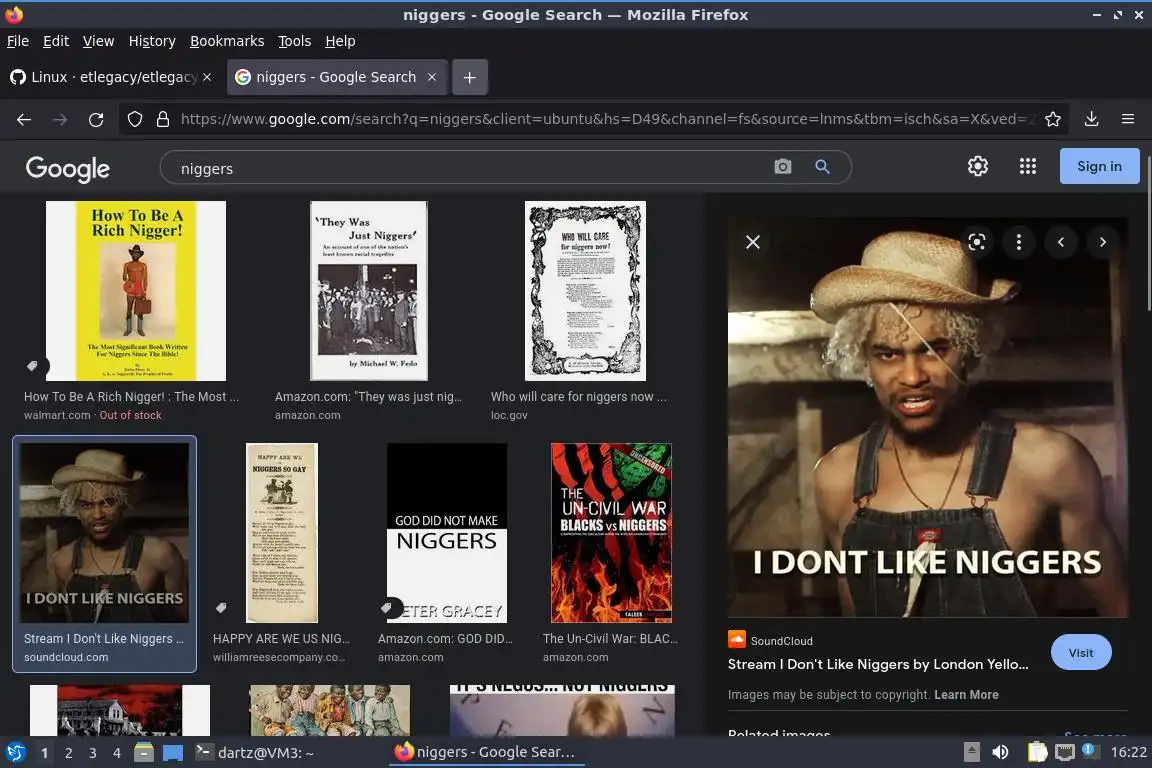1152x768 pixels.
Task: Click the Google search input field
Action: [470, 168]
